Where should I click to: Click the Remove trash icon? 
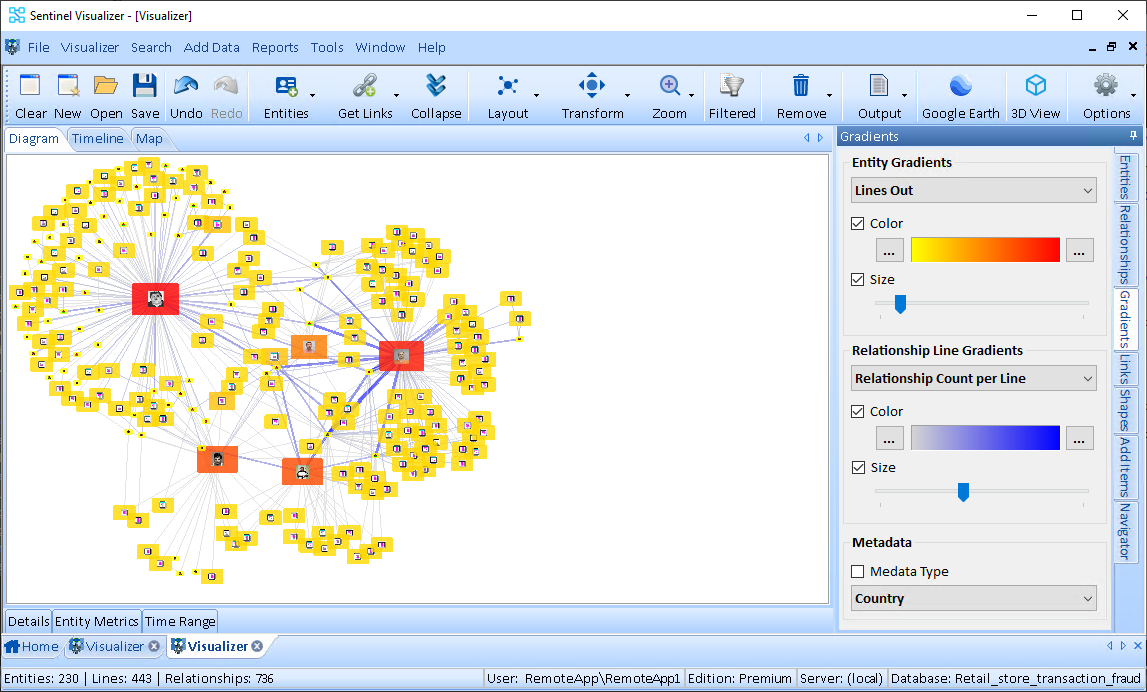click(x=801, y=87)
